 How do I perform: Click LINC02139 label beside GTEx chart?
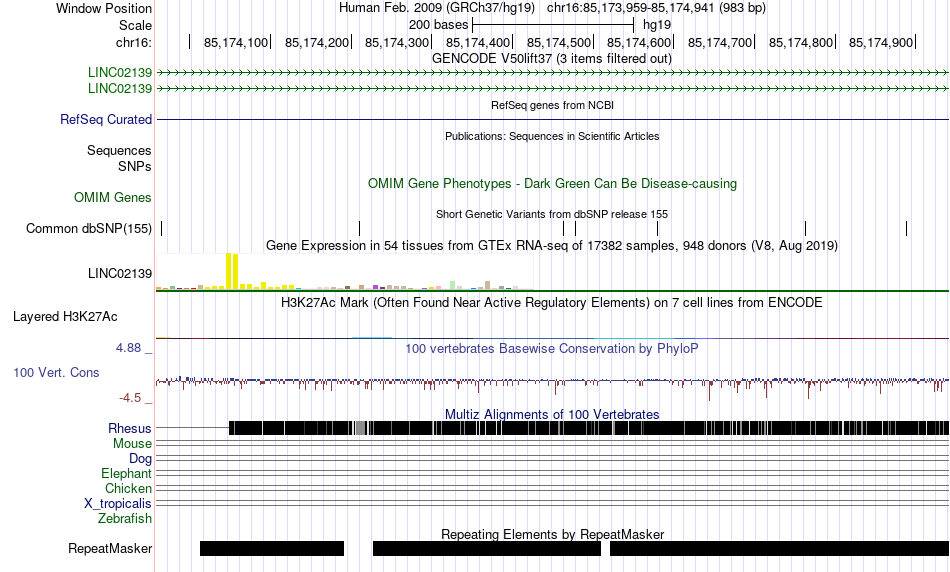tap(120, 273)
